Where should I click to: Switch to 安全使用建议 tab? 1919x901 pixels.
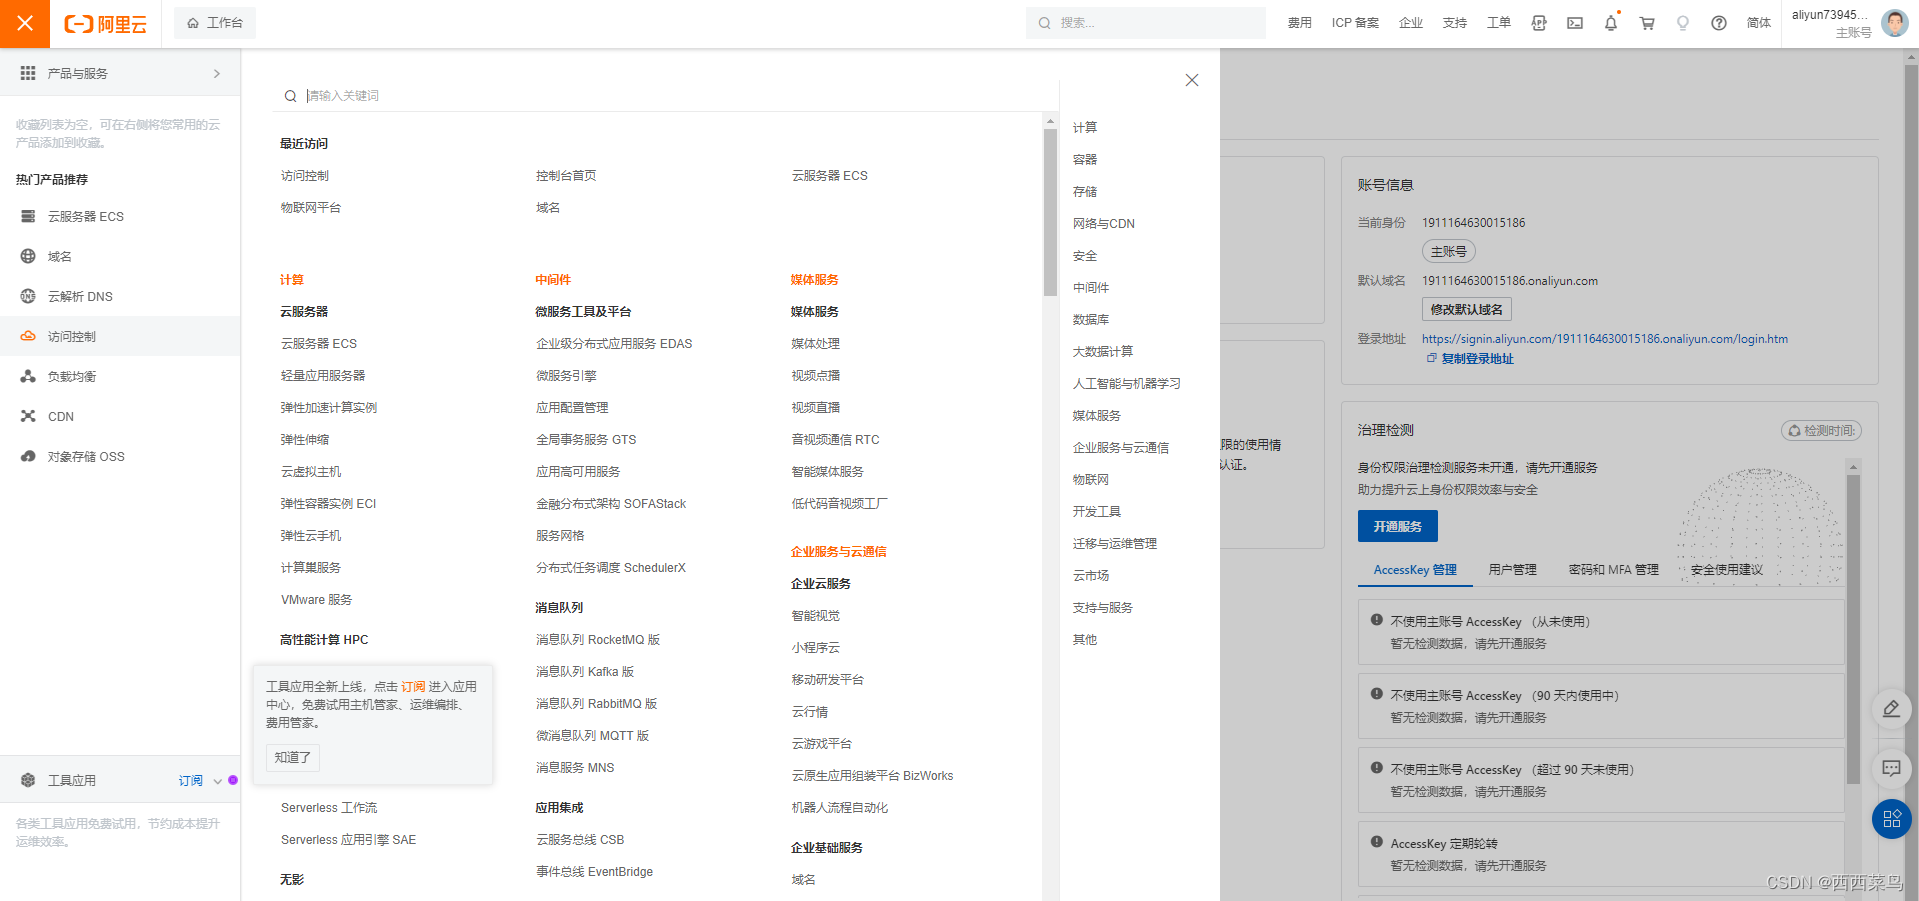tap(1727, 570)
